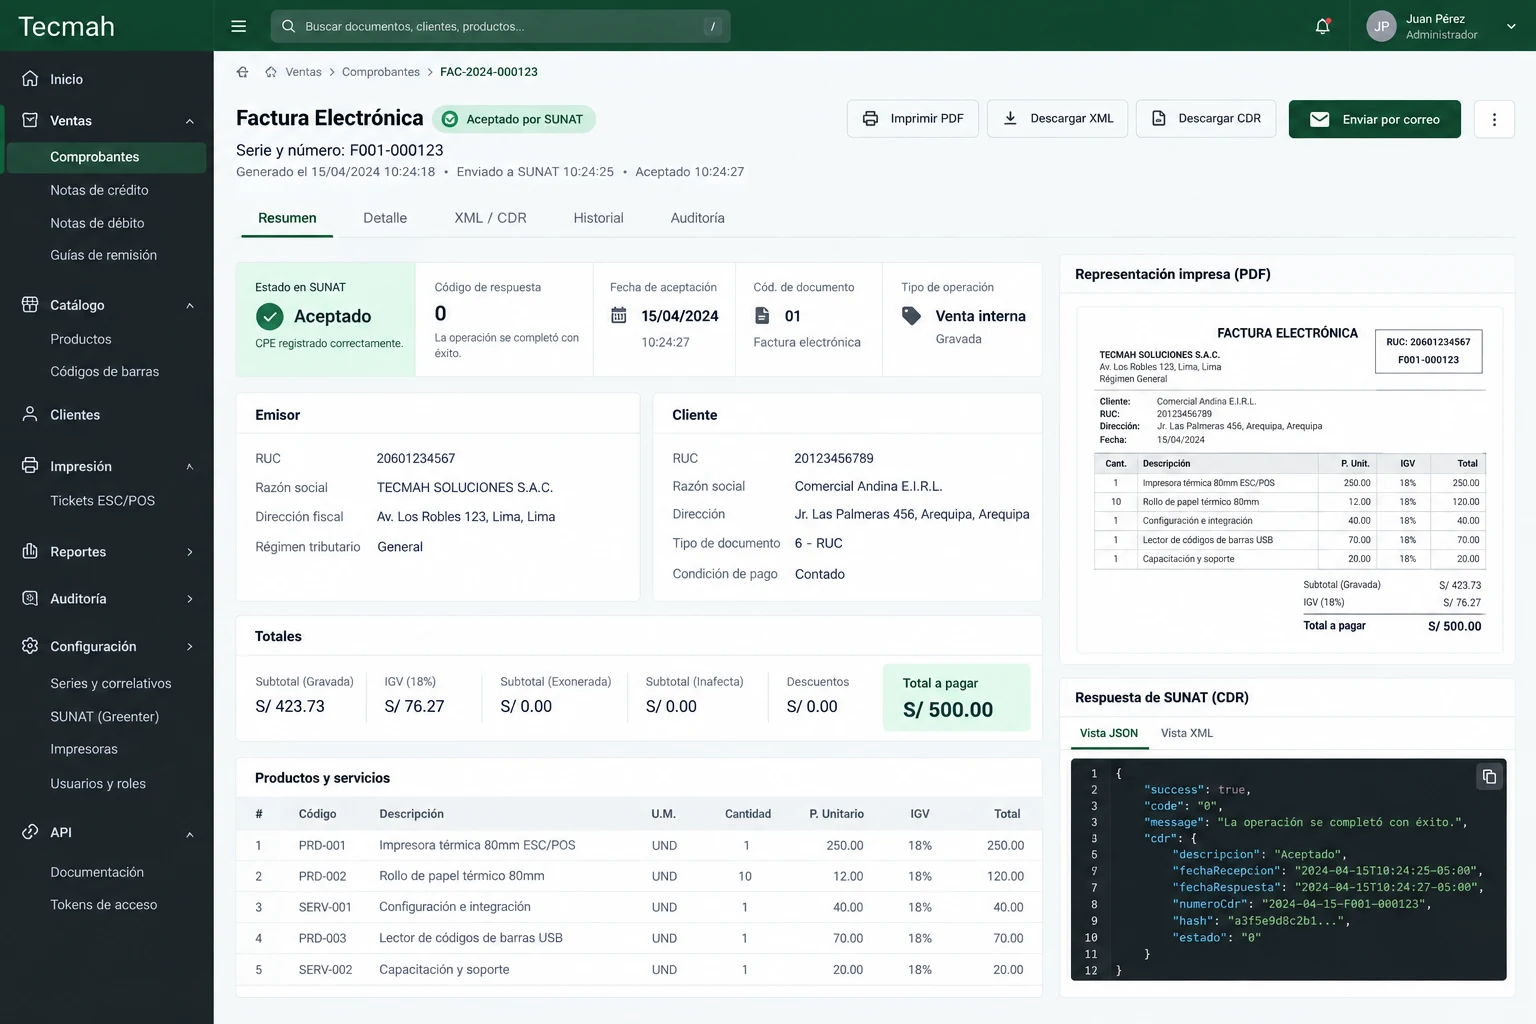The height and width of the screenshot is (1024, 1536).
Task: Select the PRD-002 product row code
Action: (x=322, y=876)
